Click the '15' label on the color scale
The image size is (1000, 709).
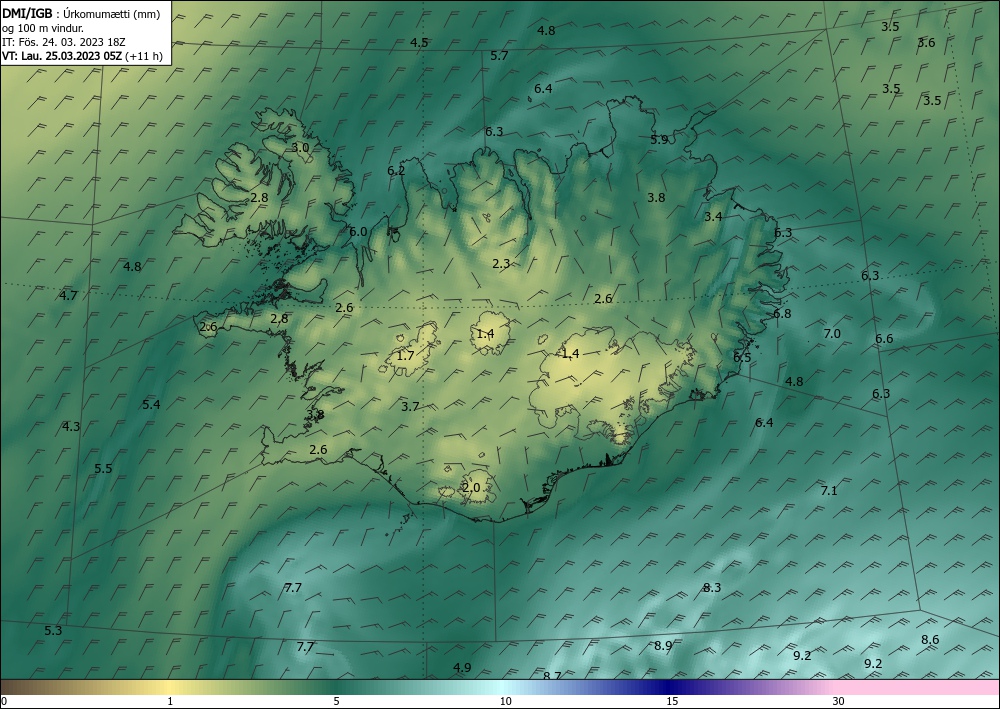[672, 701]
